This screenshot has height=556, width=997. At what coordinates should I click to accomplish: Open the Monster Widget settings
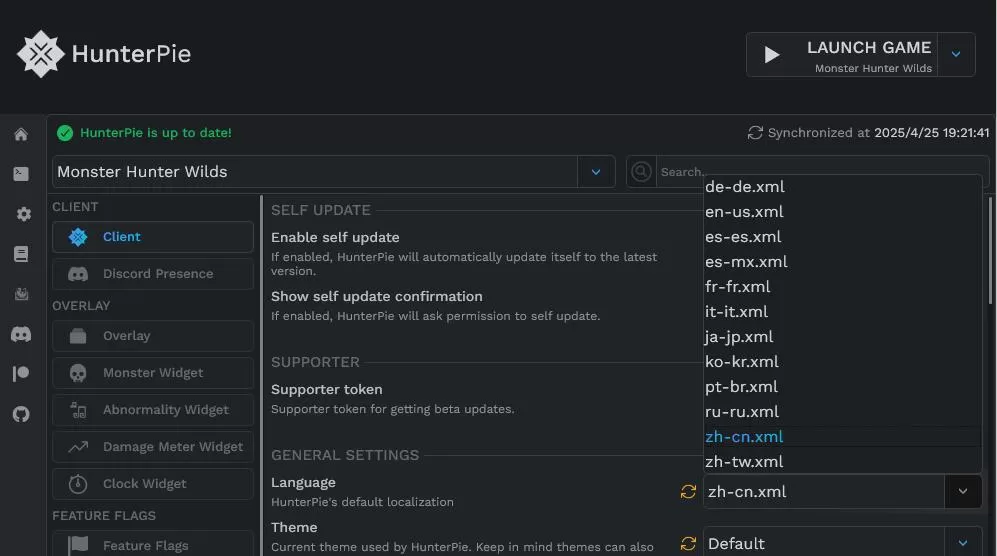click(153, 373)
